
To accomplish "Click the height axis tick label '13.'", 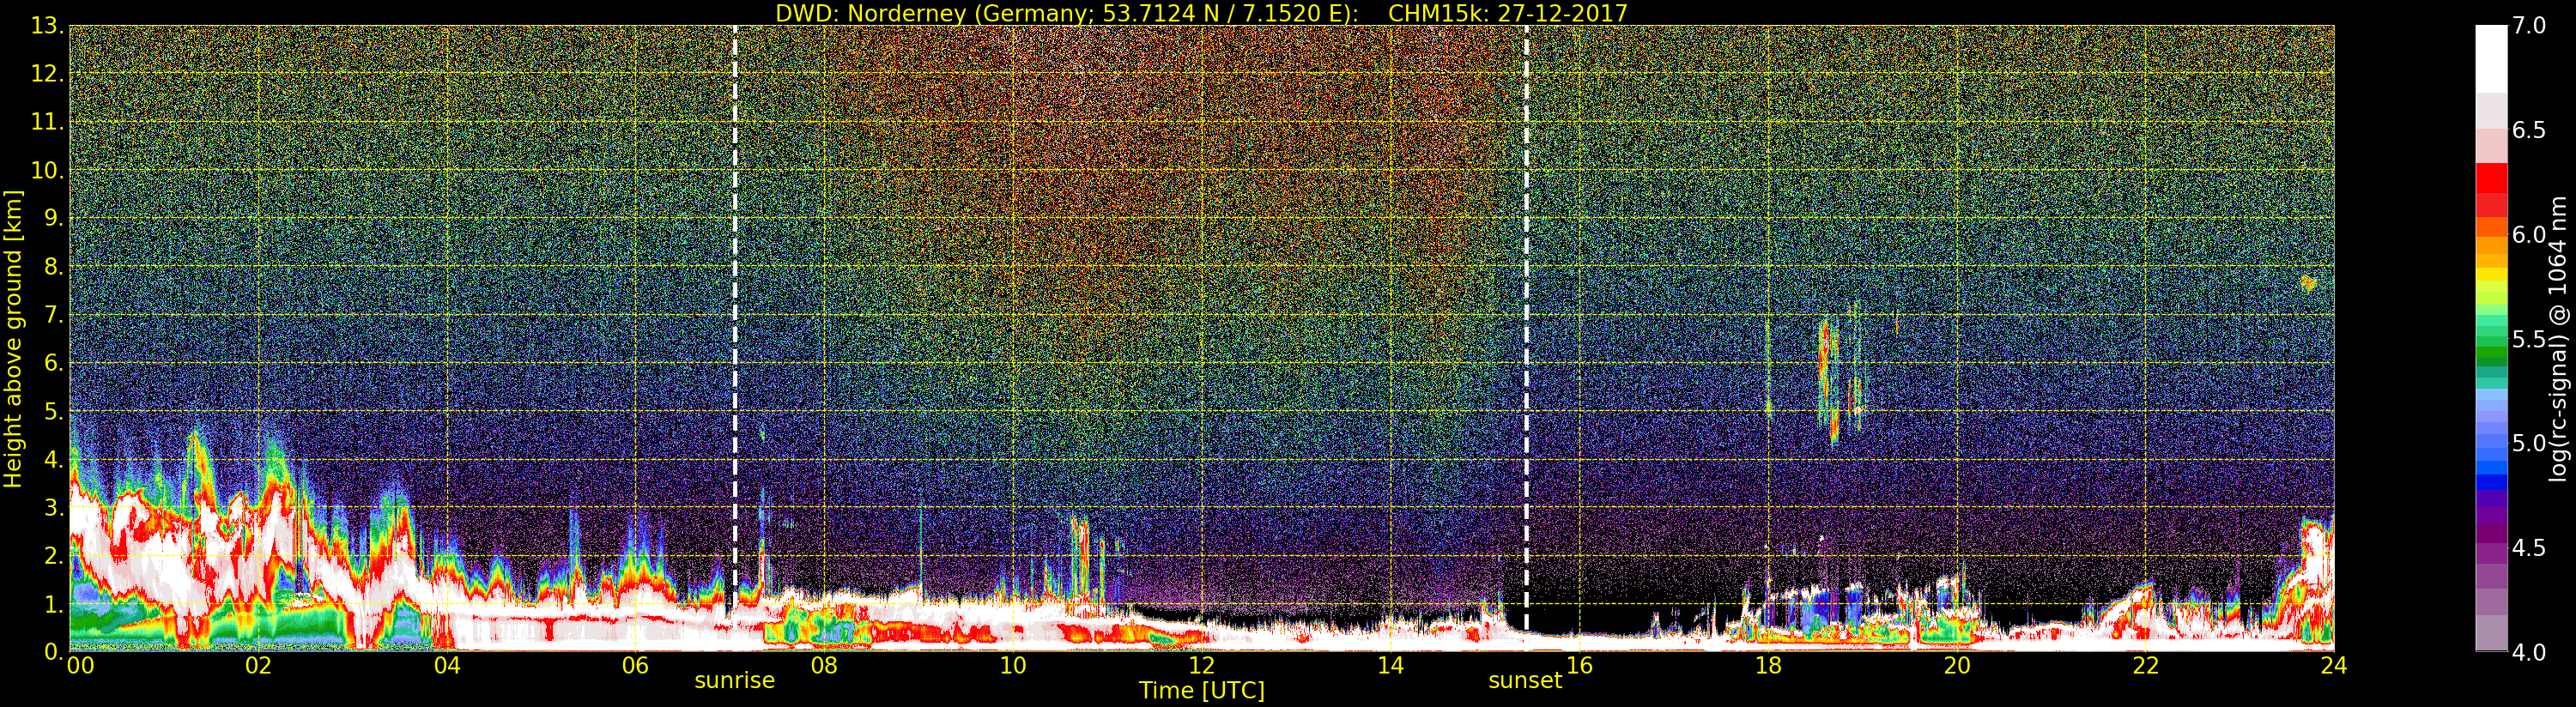I will click(x=48, y=26).
